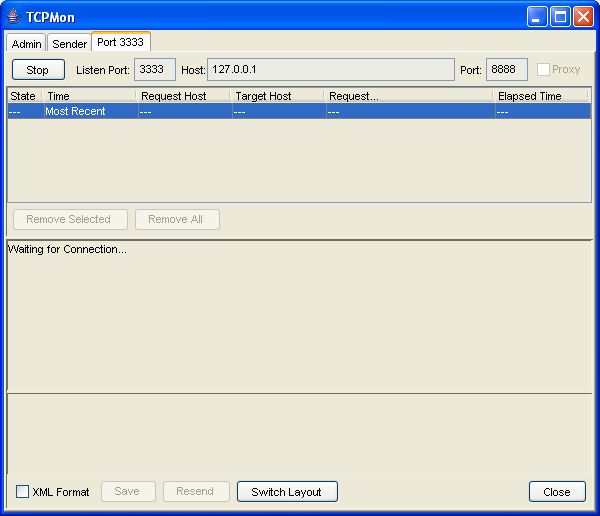Click the Waiting for Connection text pane
This screenshot has width=600, height=516.
click(300, 315)
